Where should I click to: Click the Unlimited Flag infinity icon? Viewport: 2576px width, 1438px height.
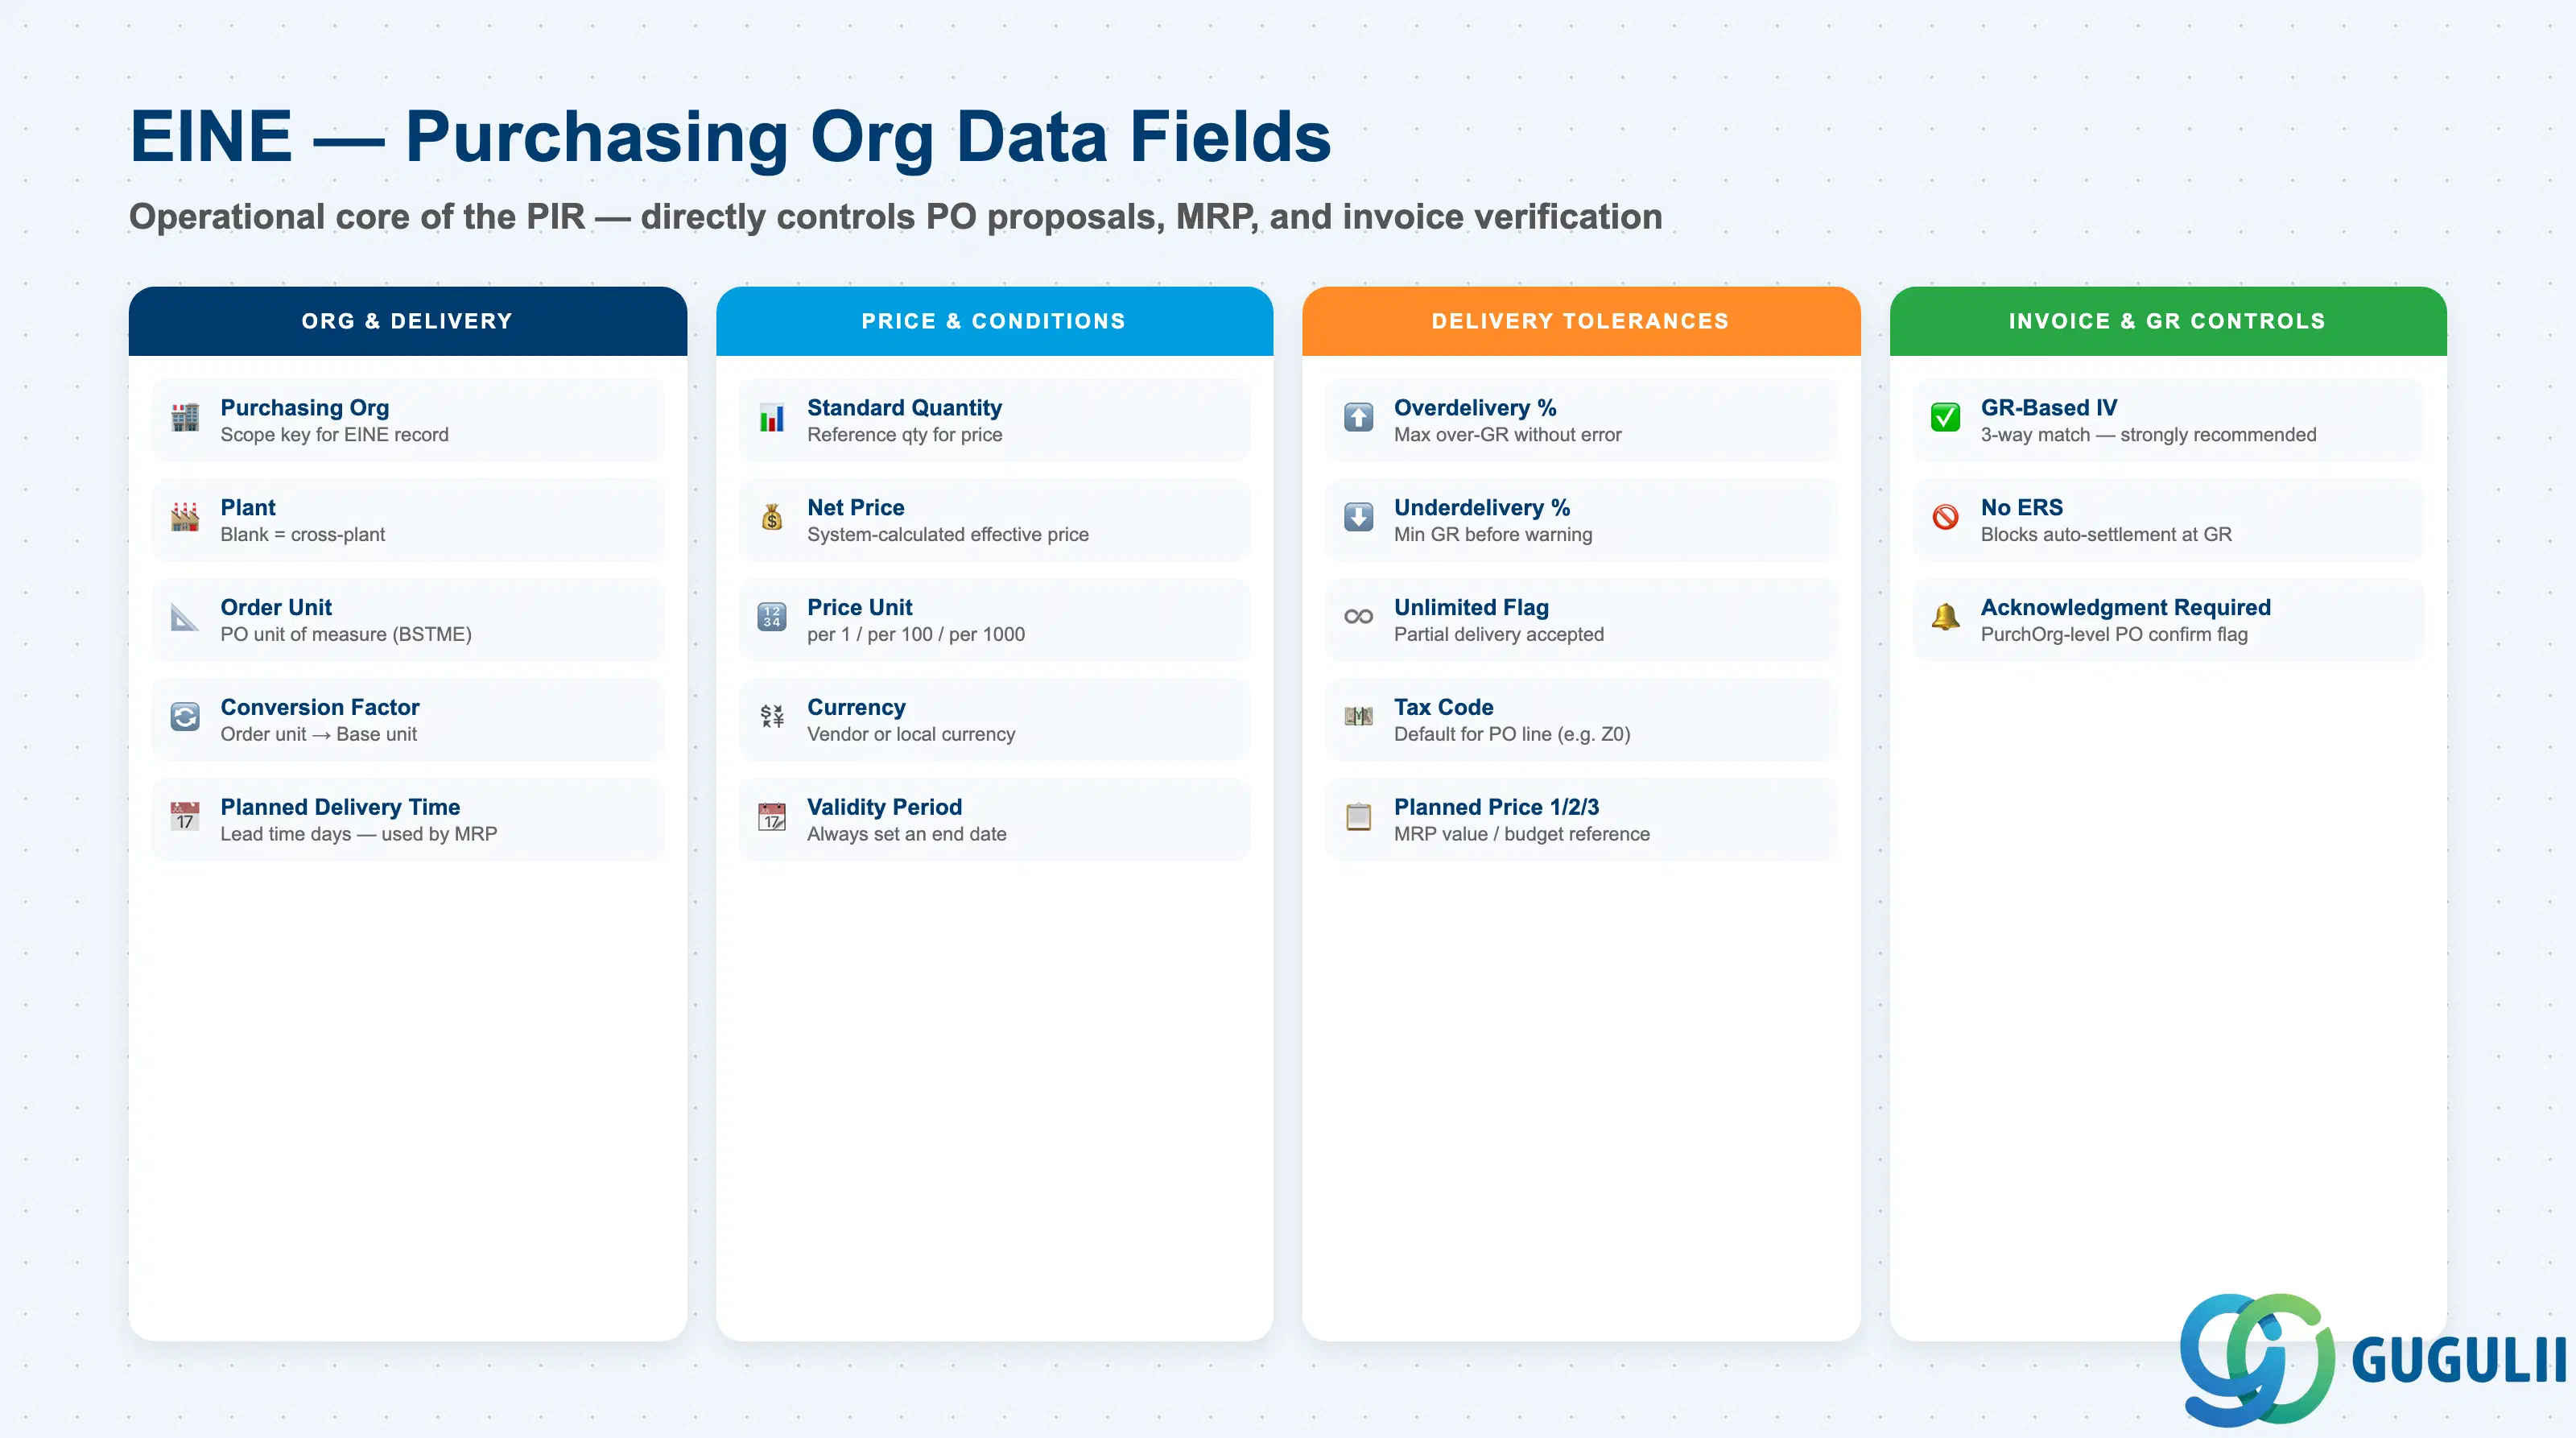1358,617
